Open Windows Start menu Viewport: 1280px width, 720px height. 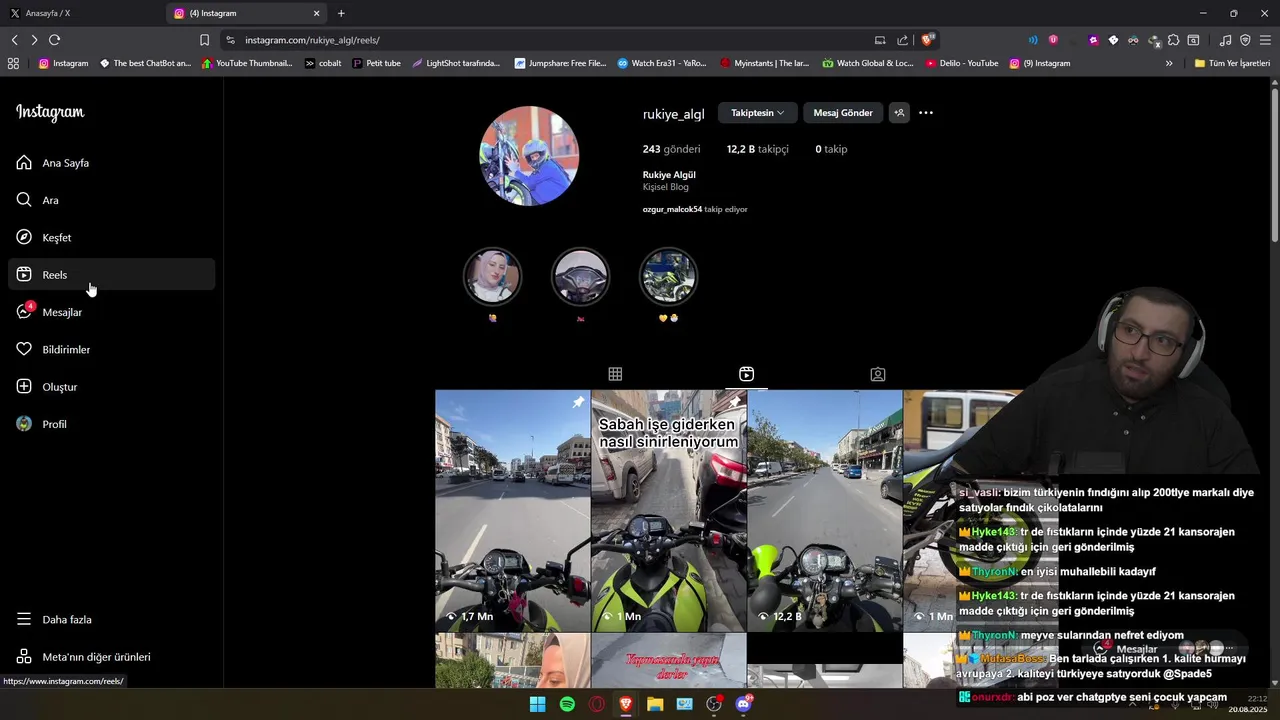click(537, 704)
